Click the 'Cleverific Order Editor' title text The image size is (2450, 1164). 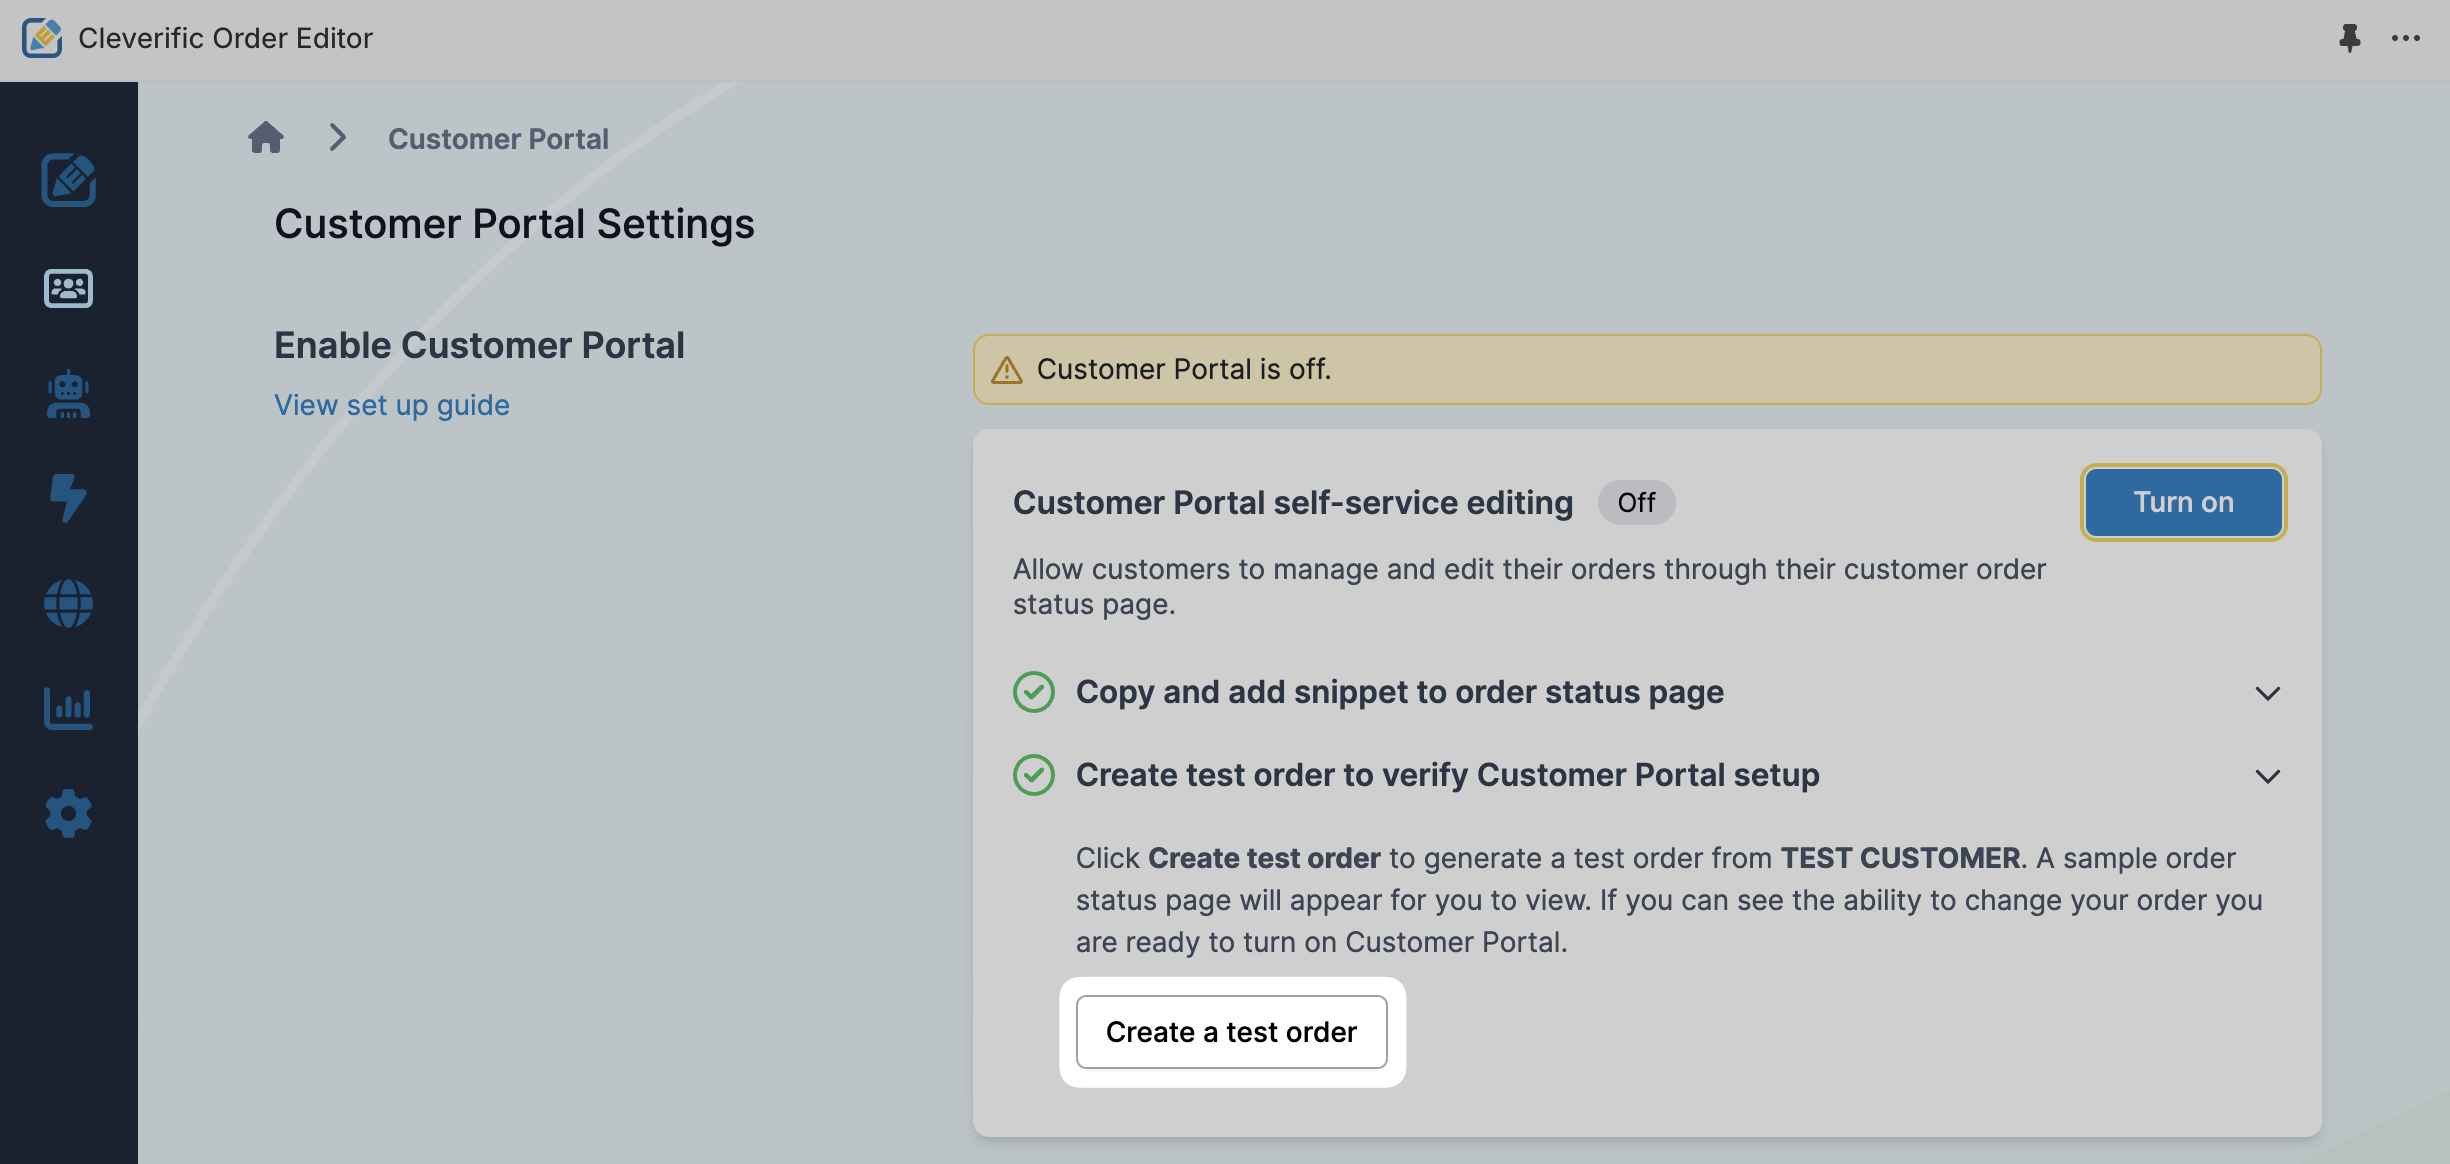pos(225,38)
